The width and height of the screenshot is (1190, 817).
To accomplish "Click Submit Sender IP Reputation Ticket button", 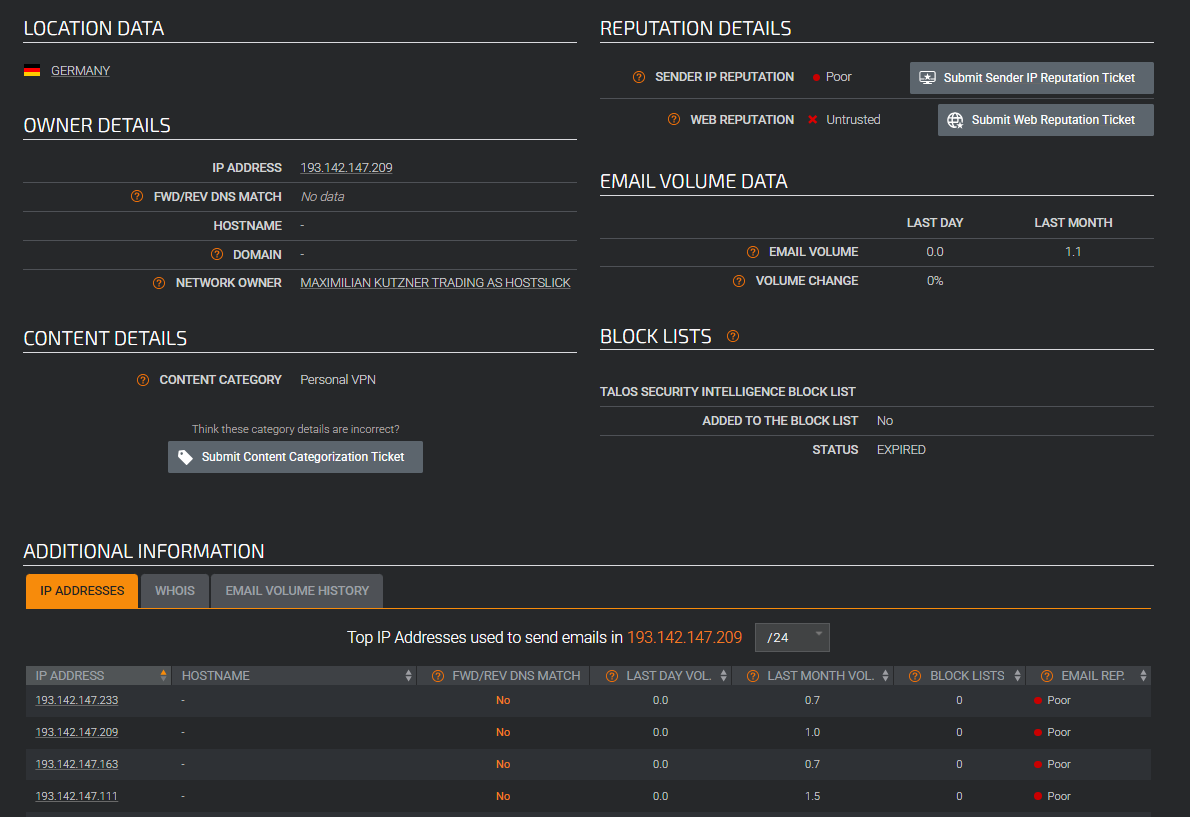I will pyautogui.click(x=1031, y=77).
